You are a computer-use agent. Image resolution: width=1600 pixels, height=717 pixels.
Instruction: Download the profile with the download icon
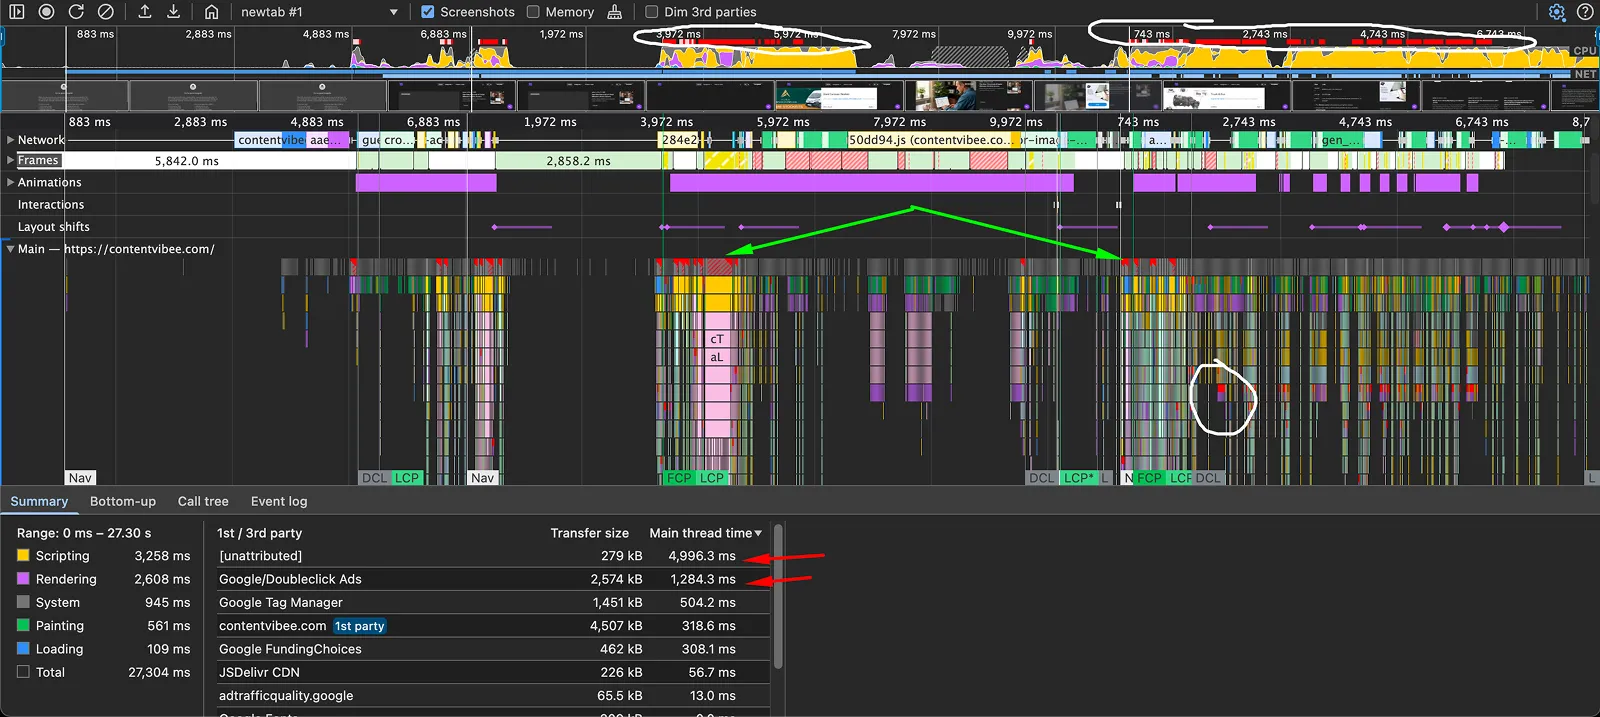(x=173, y=12)
